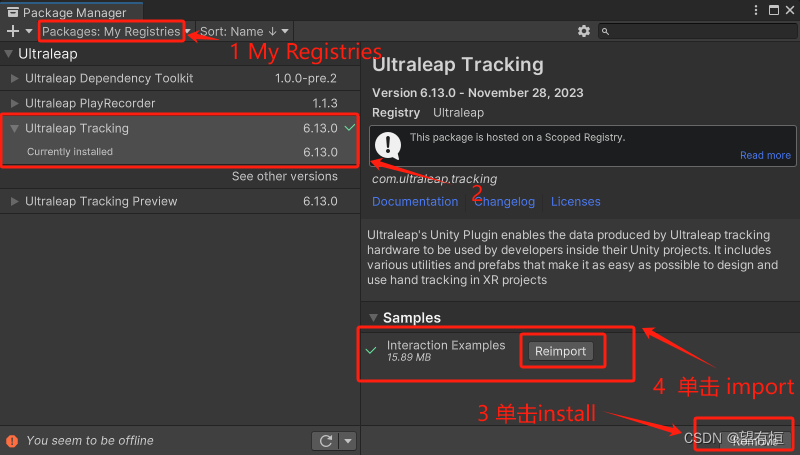Expand Ultraleap PlayRecorder versions
The image size is (800, 455).
point(14,104)
